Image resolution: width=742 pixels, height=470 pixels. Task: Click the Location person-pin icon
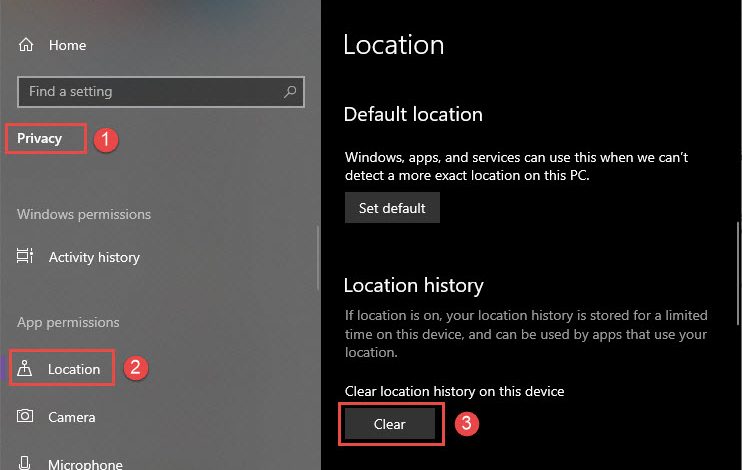[24, 368]
